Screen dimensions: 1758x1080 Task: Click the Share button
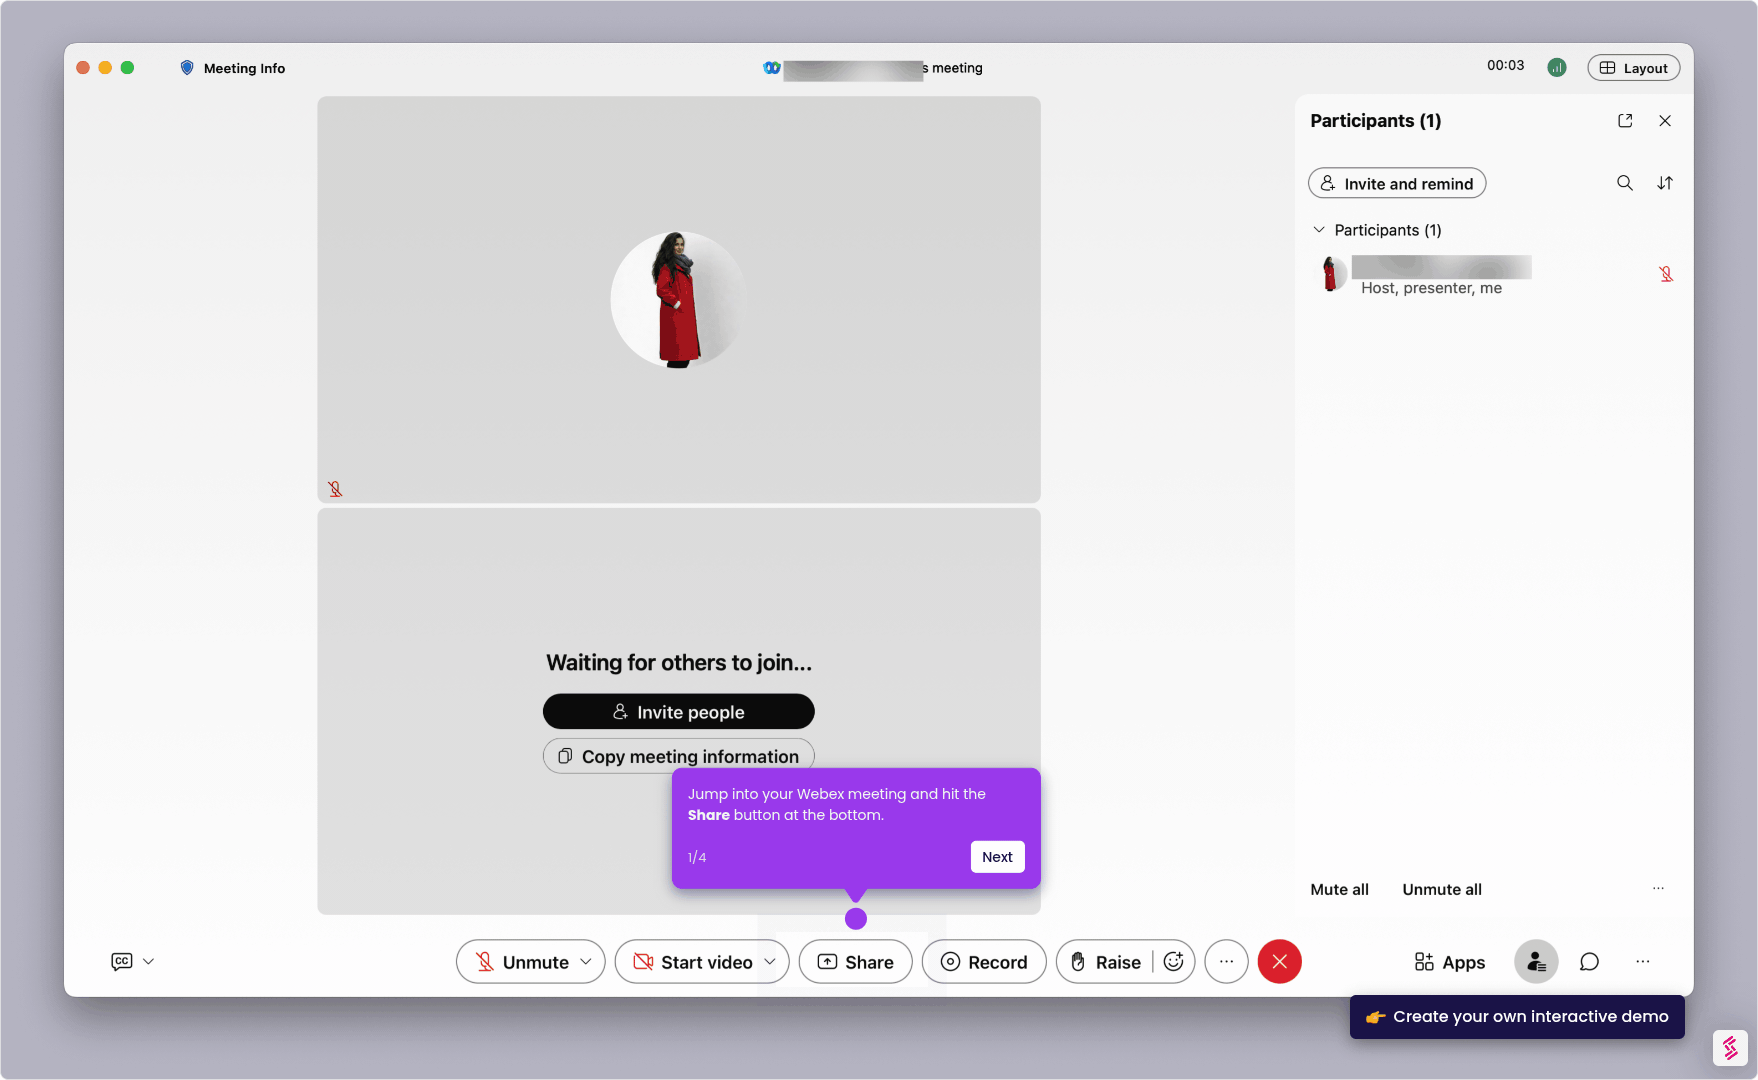[856, 962]
